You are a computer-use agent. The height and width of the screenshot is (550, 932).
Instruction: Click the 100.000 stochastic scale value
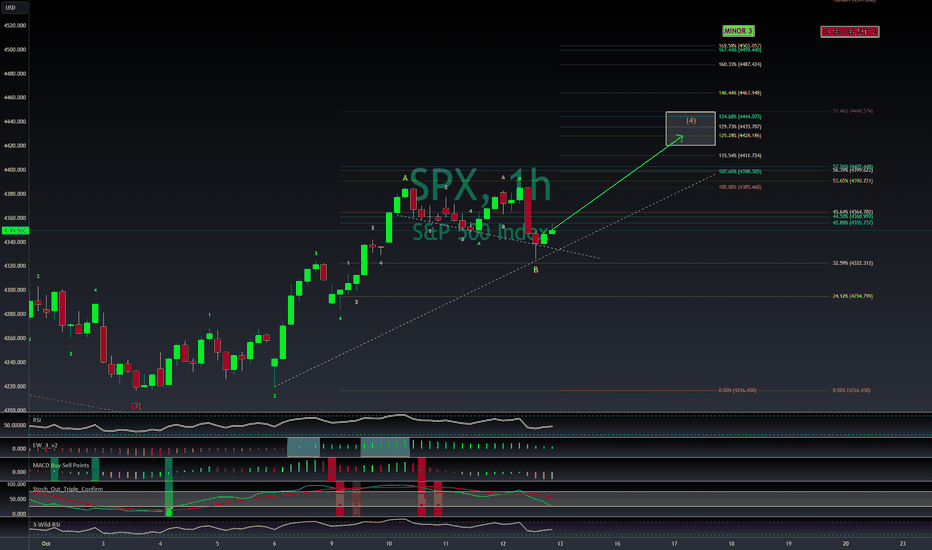(17, 485)
